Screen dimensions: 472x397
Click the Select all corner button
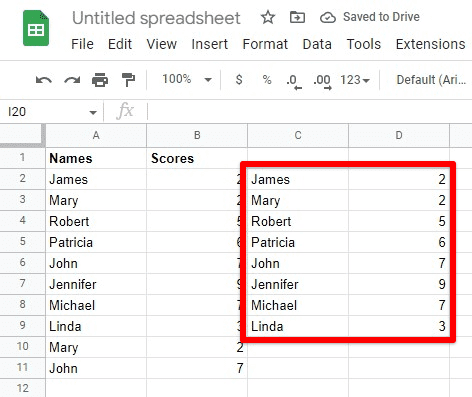(22, 135)
